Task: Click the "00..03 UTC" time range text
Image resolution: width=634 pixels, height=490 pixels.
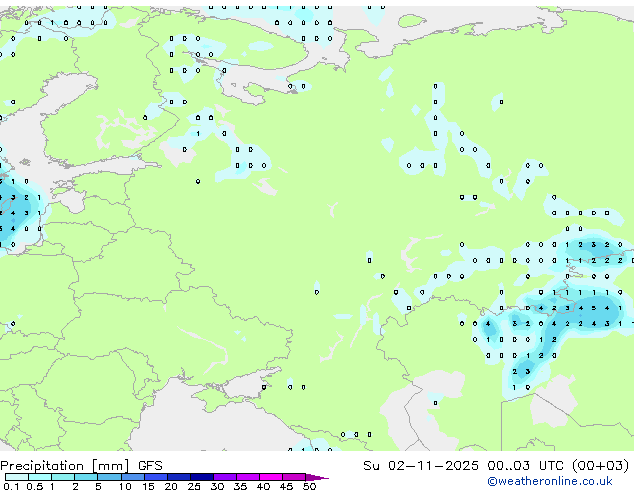Action: point(525,466)
